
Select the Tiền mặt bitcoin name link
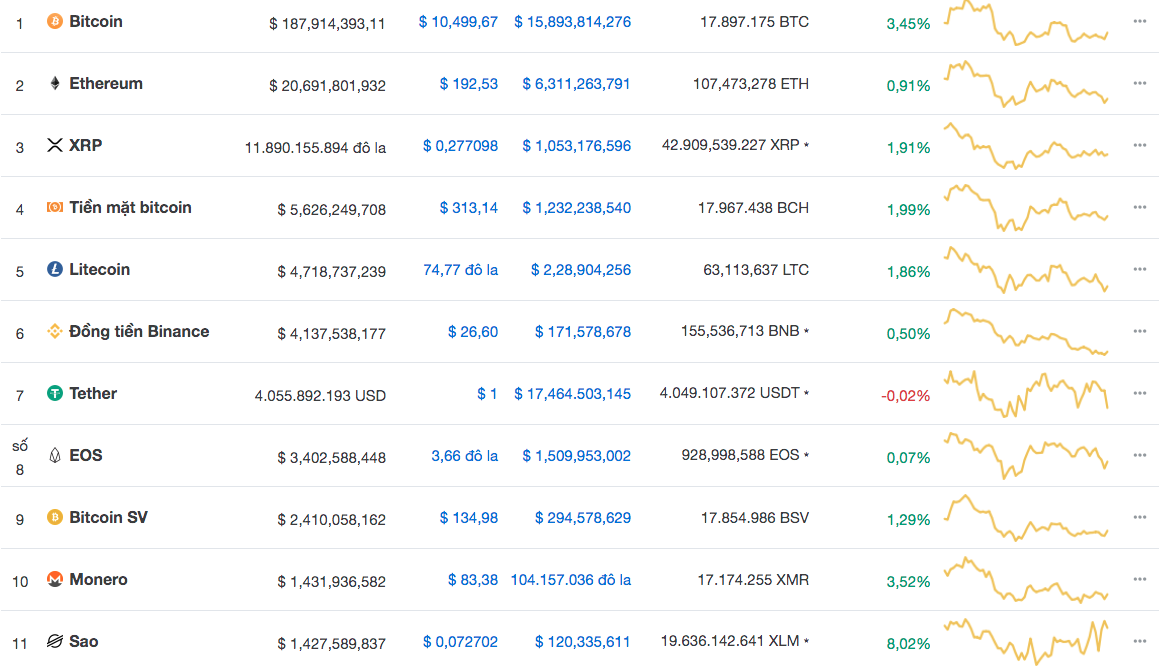tap(130, 208)
